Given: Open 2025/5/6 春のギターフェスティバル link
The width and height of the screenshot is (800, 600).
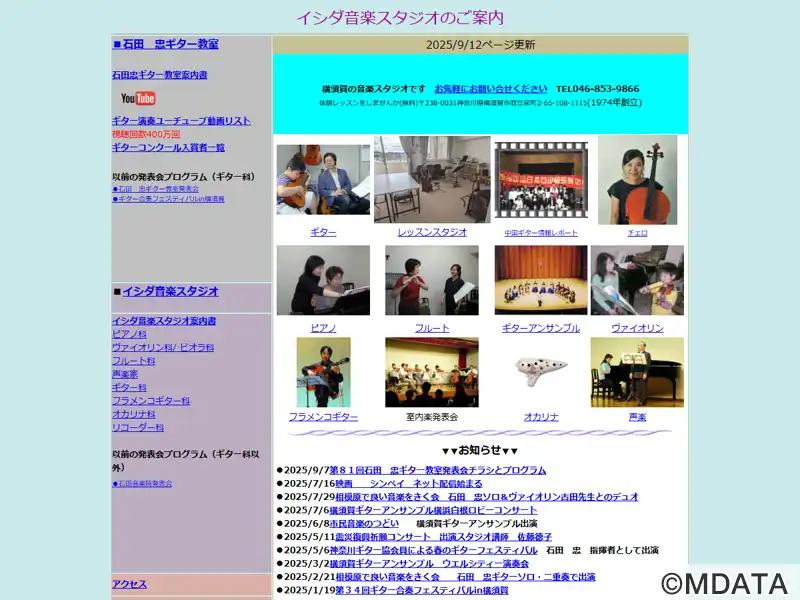Looking at the screenshot, I should pos(434,550).
